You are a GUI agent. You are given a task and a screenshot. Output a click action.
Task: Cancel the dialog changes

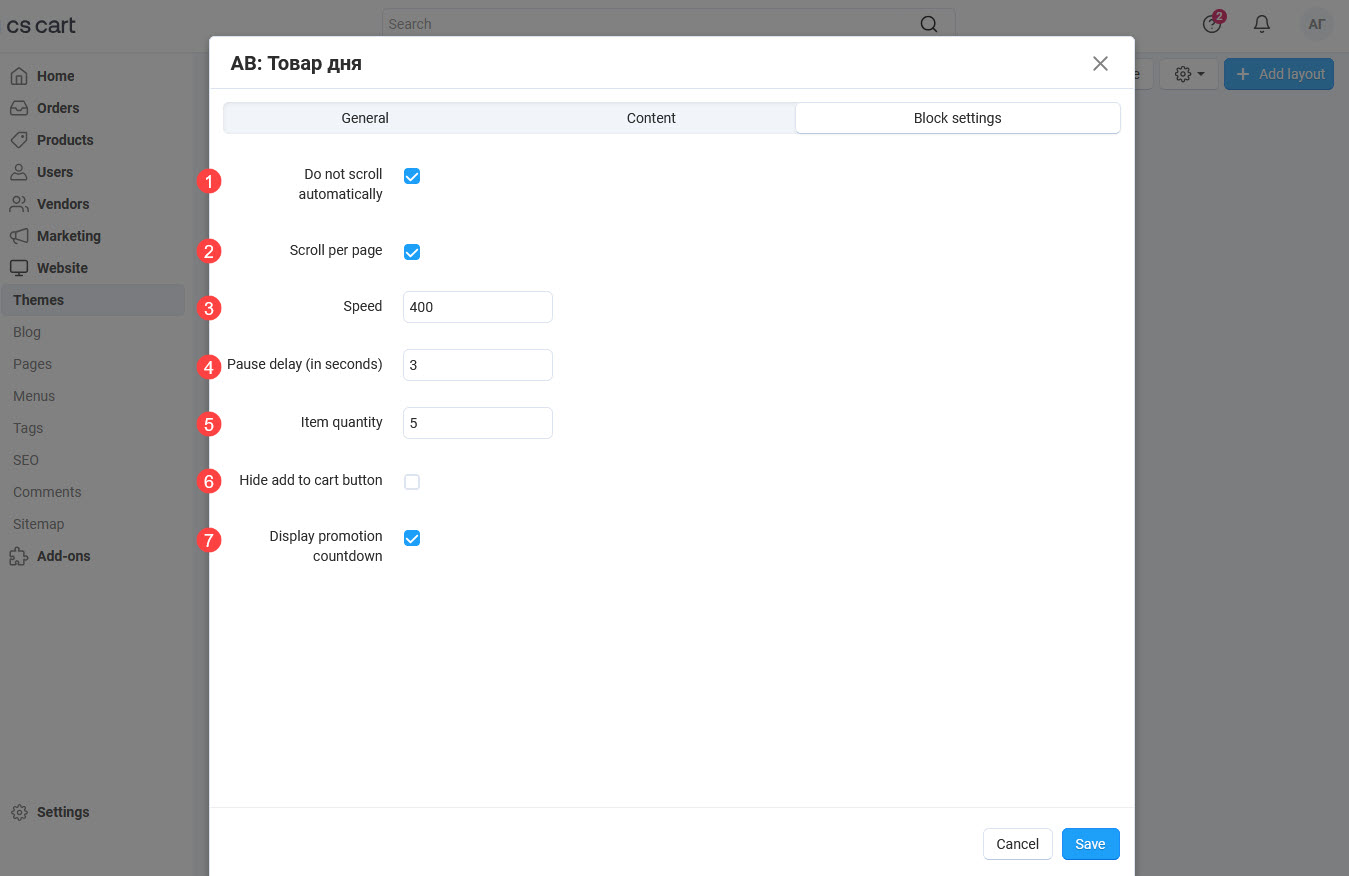point(1017,844)
